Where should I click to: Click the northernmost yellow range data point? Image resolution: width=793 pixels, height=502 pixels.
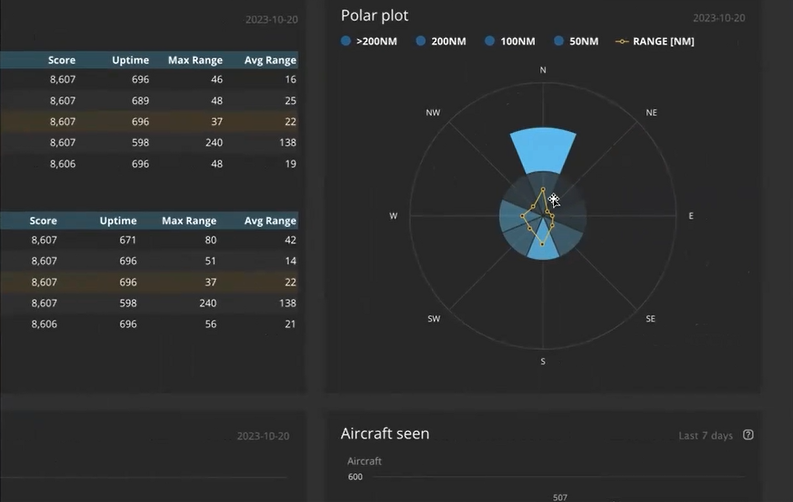[543, 189]
